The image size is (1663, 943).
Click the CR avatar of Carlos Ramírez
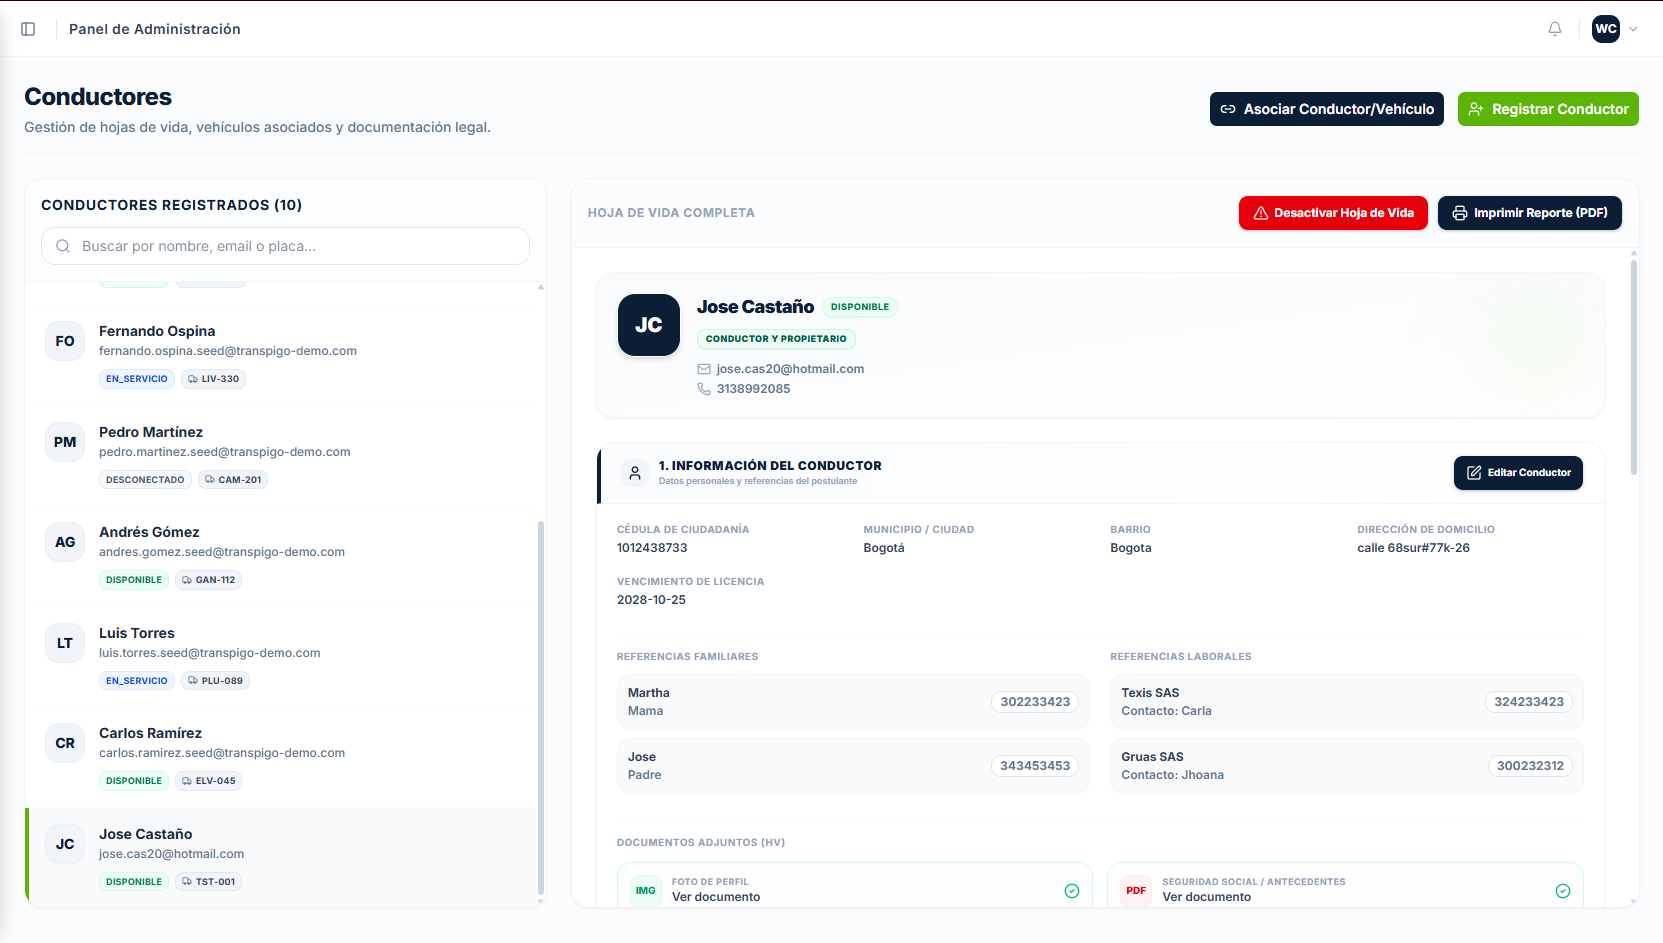point(65,743)
